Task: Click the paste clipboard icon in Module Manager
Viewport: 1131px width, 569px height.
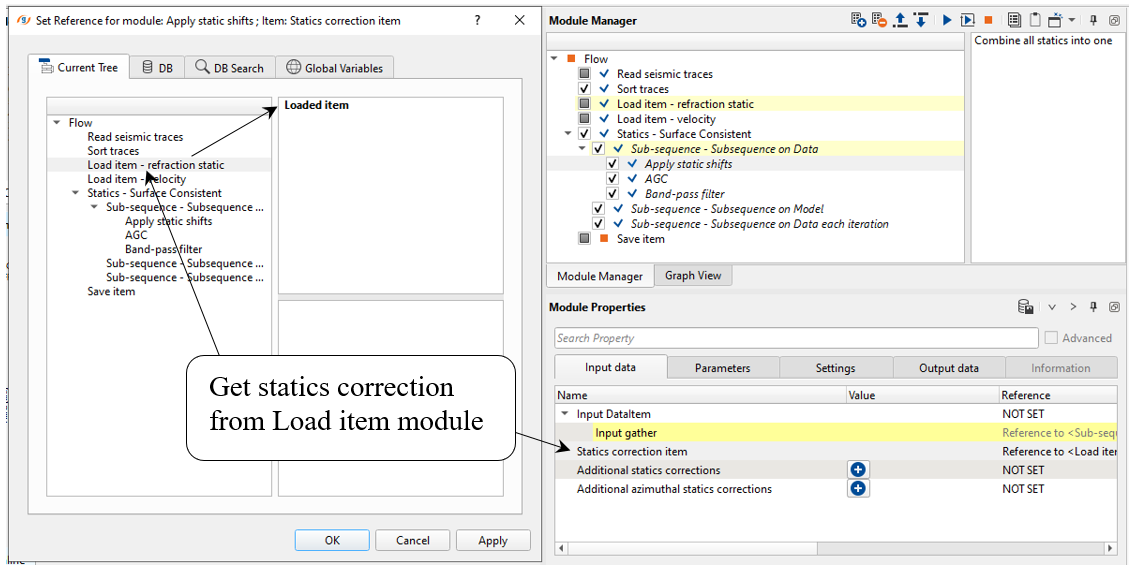Action: [x=1035, y=20]
